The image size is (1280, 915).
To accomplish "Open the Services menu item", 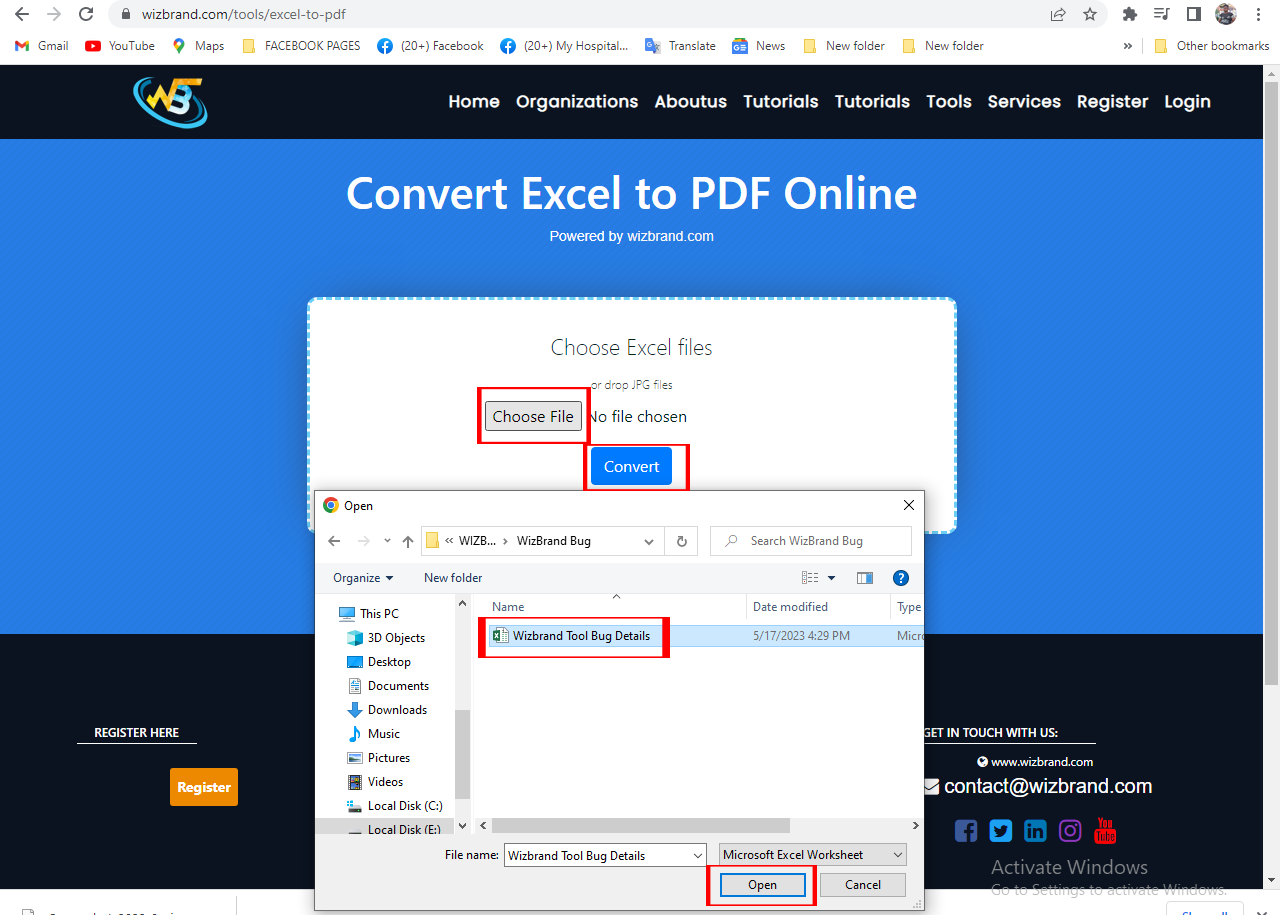I will [x=1024, y=102].
